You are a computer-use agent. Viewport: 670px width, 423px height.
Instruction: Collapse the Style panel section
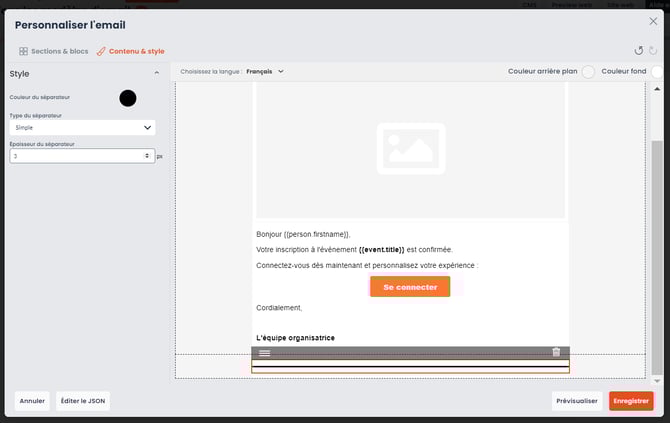click(x=156, y=73)
